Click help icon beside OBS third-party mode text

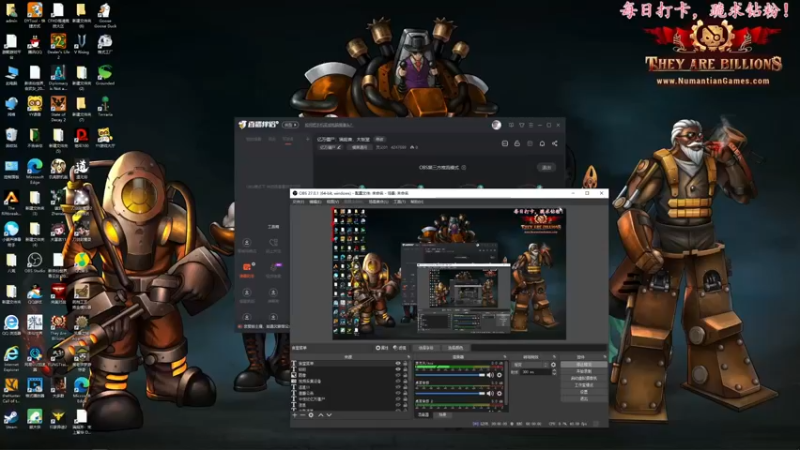tap(464, 167)
